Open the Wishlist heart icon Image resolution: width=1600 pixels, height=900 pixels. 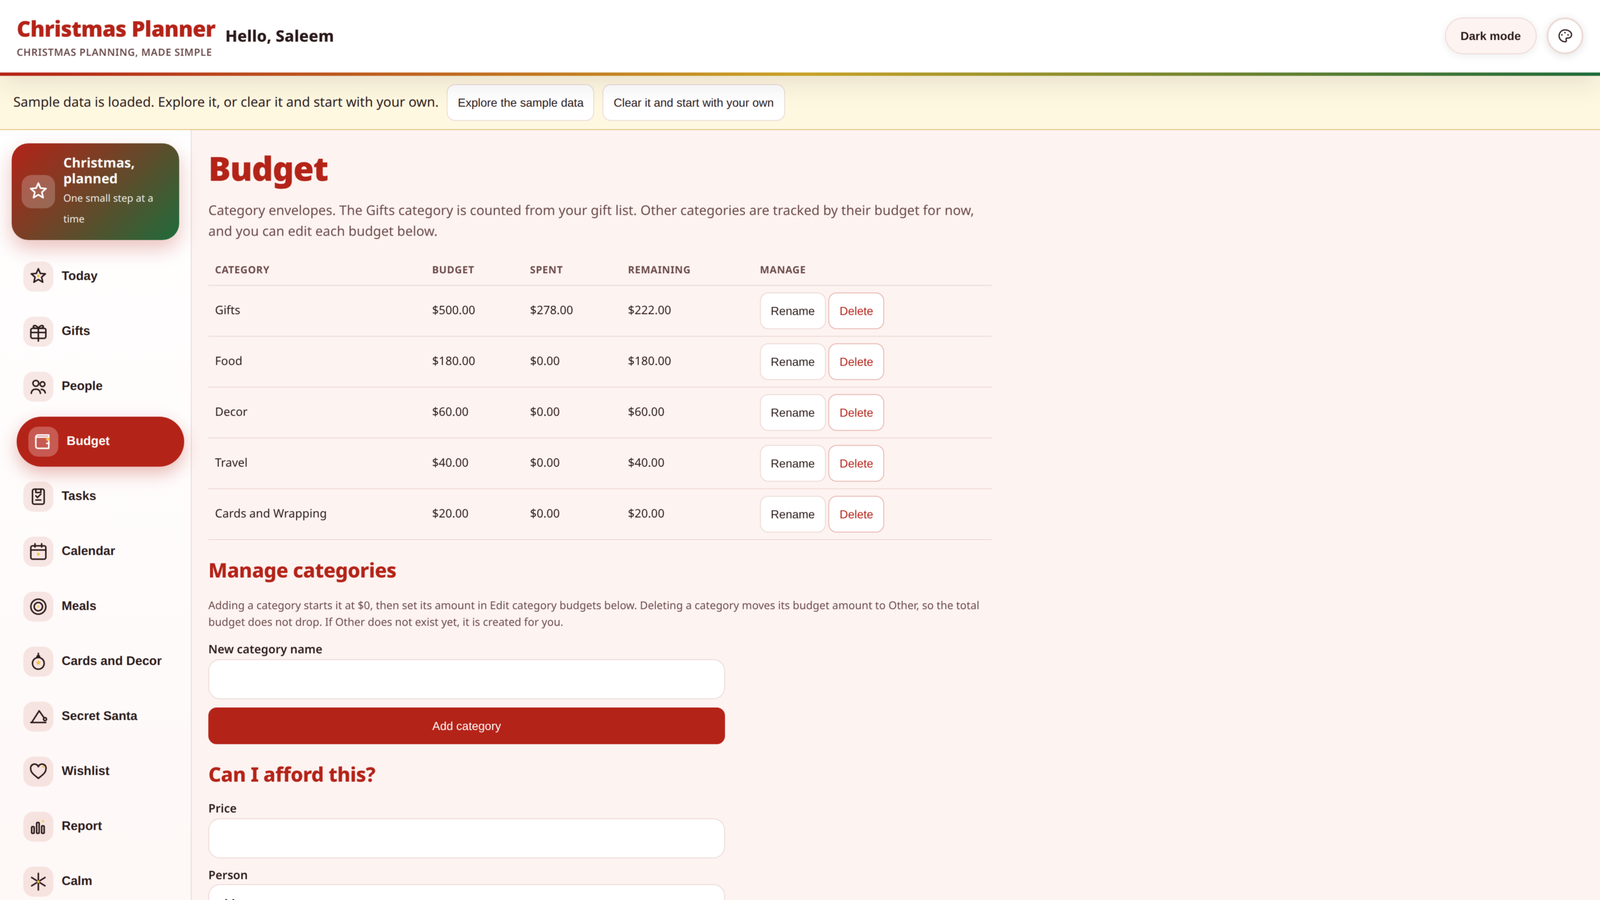[38, 771]
